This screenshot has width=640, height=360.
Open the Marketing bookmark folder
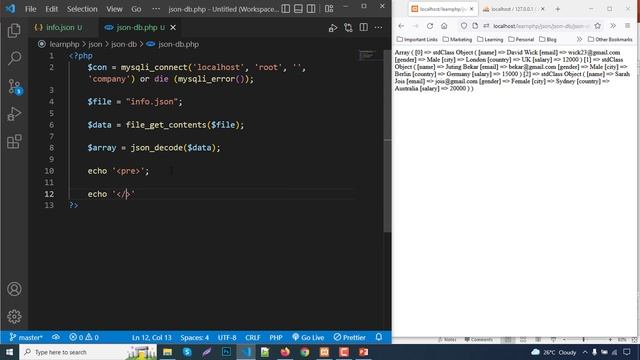pos(457,39)
